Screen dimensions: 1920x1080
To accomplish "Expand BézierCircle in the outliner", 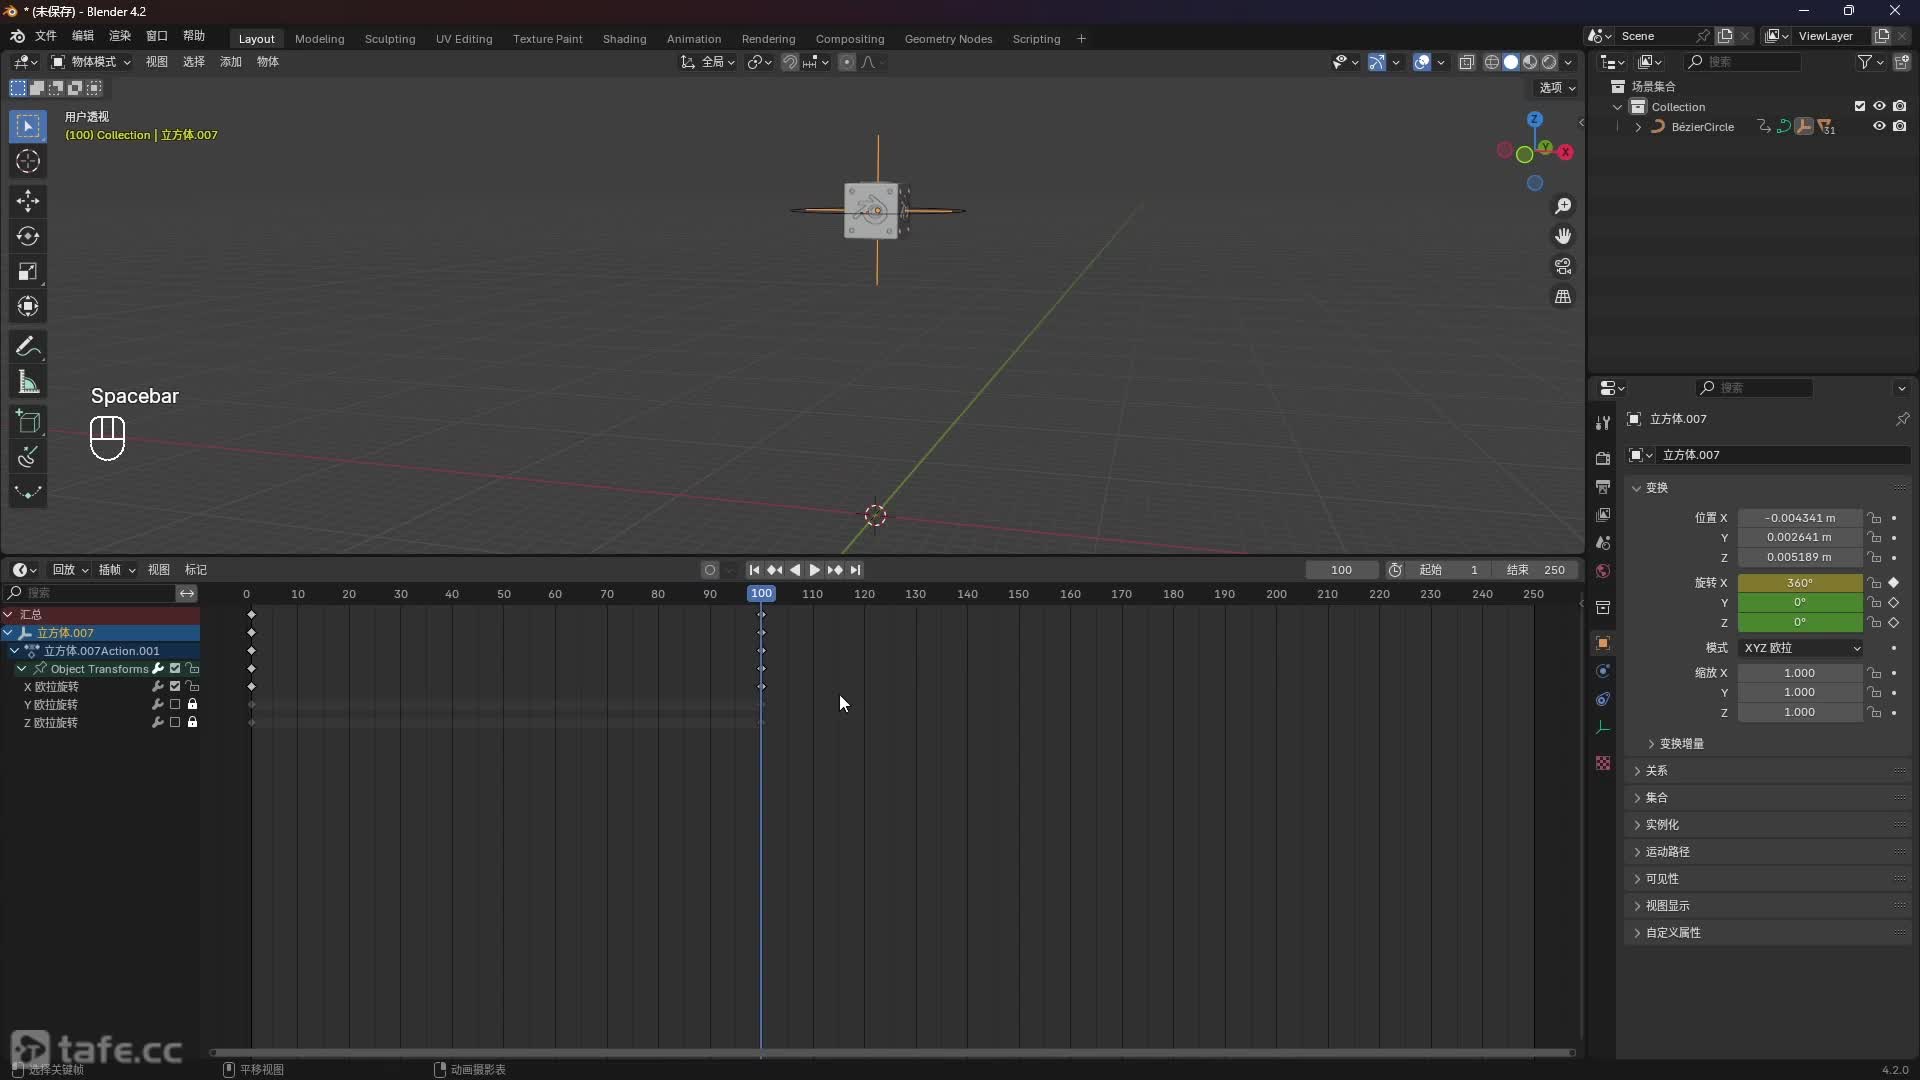I will [1637, 127].
